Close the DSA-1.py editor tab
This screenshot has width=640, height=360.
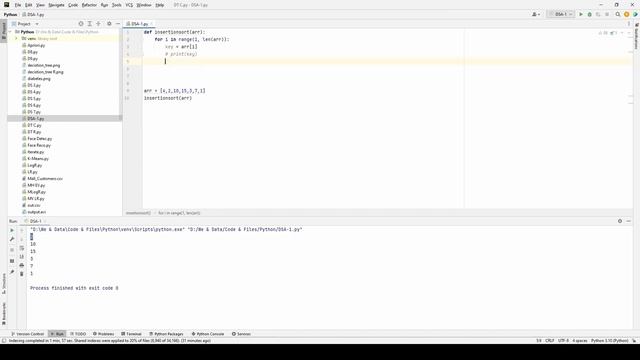[x=151, y=24]
